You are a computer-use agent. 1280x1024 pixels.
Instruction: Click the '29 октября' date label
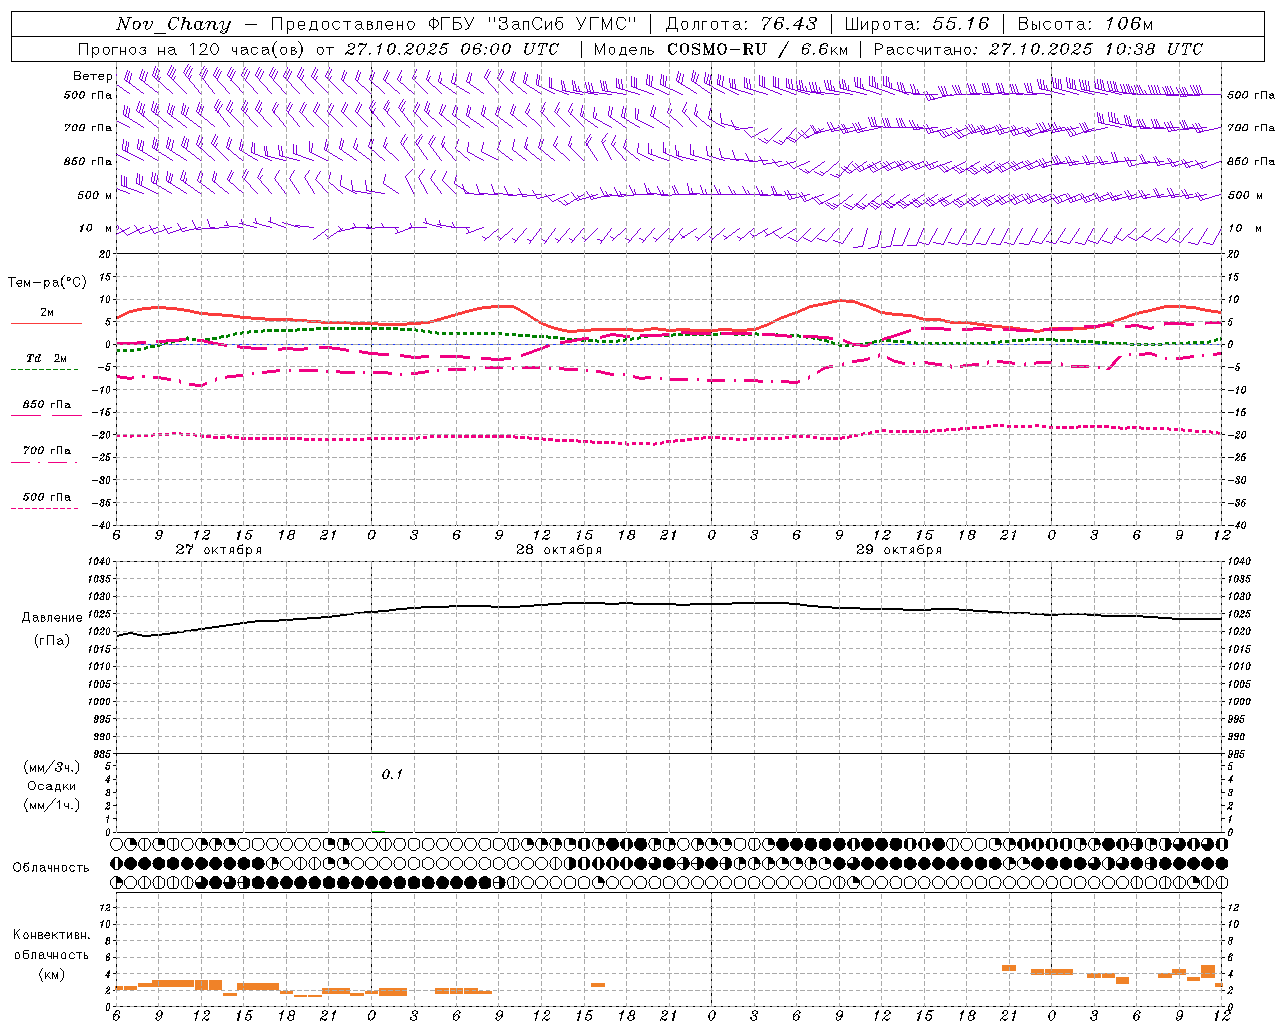click(899, 550)
